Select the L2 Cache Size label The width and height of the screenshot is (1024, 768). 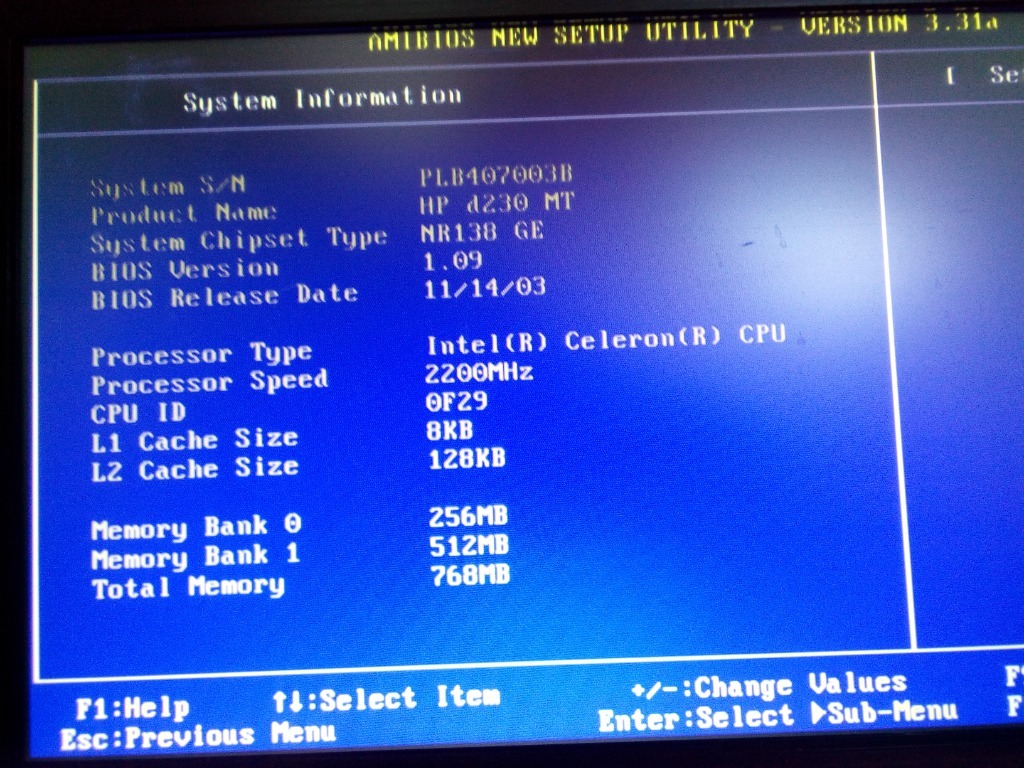[x=195, y=470]
